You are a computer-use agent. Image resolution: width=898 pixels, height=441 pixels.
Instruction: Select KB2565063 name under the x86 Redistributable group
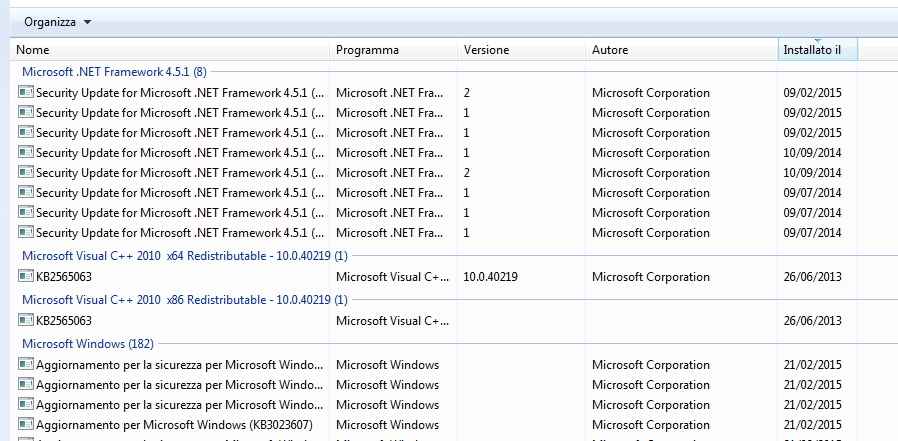(x=64, y=321)
